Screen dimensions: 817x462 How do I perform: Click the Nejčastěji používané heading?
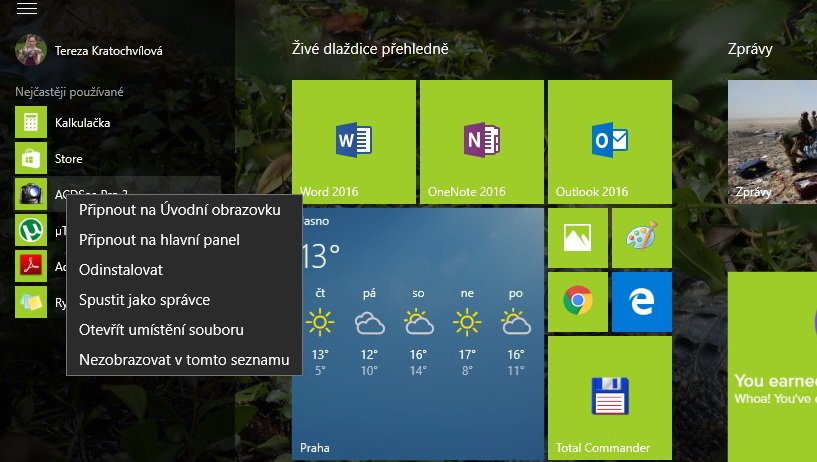click(x=69, y=92)
